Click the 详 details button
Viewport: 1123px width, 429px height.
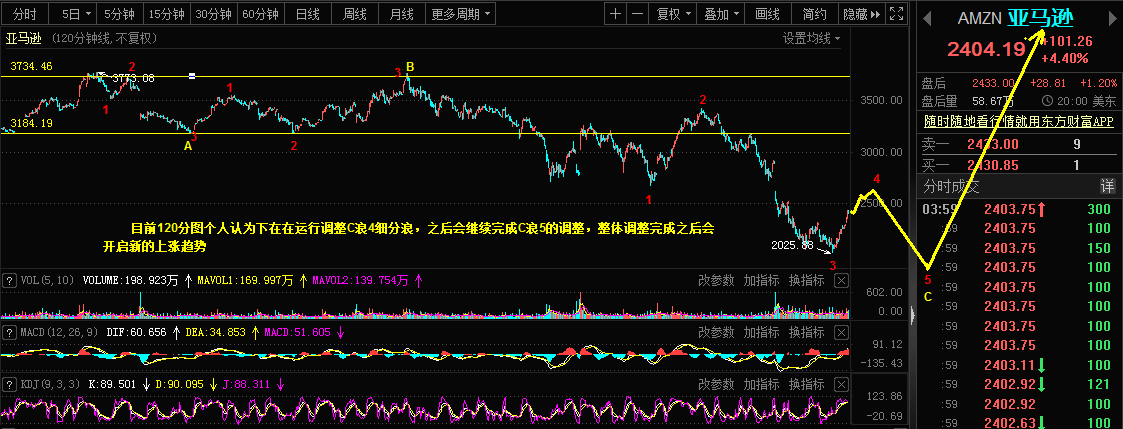pyautogui.click(x=1107, y=187)
